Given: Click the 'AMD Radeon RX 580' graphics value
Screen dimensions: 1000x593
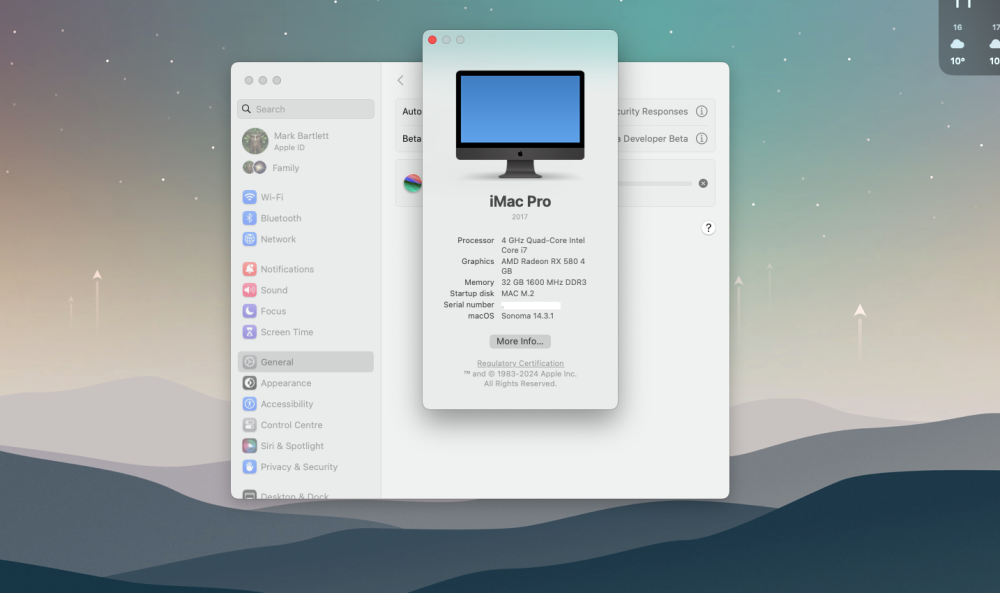Looking at the screenshot, I should [x=543, y=266].
